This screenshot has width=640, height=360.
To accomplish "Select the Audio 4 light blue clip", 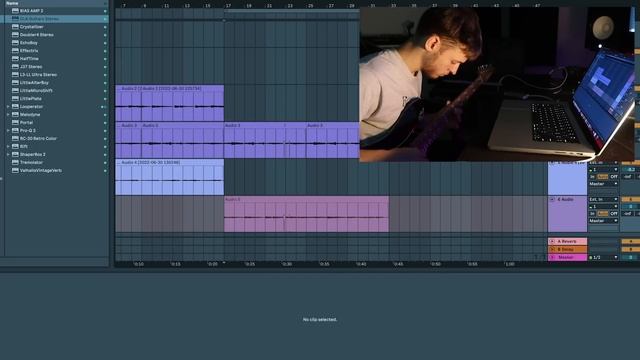I will (x=169, y=177).
